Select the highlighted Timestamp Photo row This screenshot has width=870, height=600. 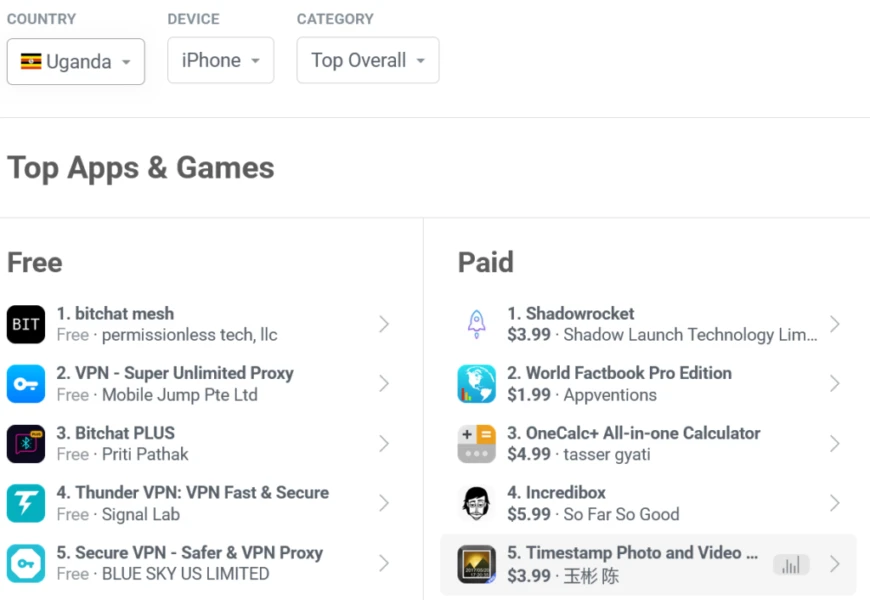pyautogui.click(x=620, y=563)
